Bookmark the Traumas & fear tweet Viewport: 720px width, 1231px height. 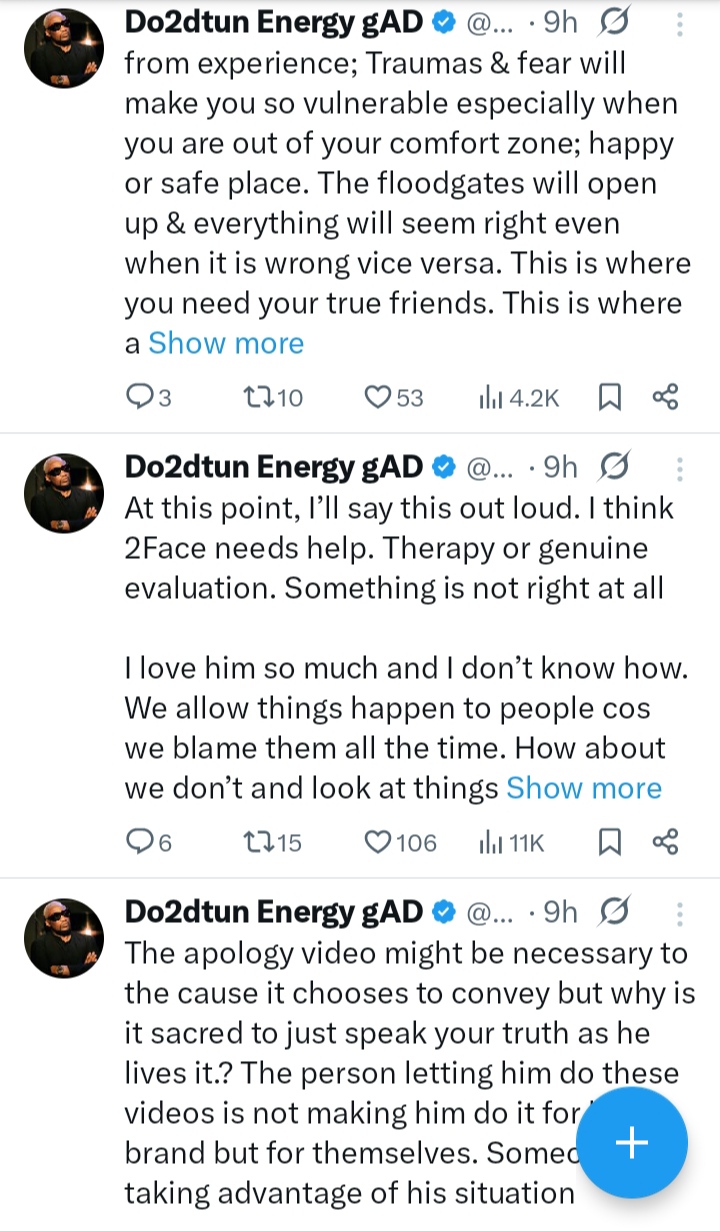[x=609, y=398]
